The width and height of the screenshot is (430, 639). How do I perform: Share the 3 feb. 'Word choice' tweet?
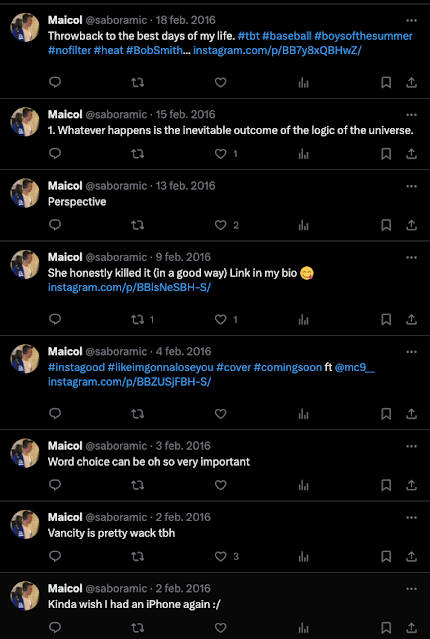(x=412, y=485)
